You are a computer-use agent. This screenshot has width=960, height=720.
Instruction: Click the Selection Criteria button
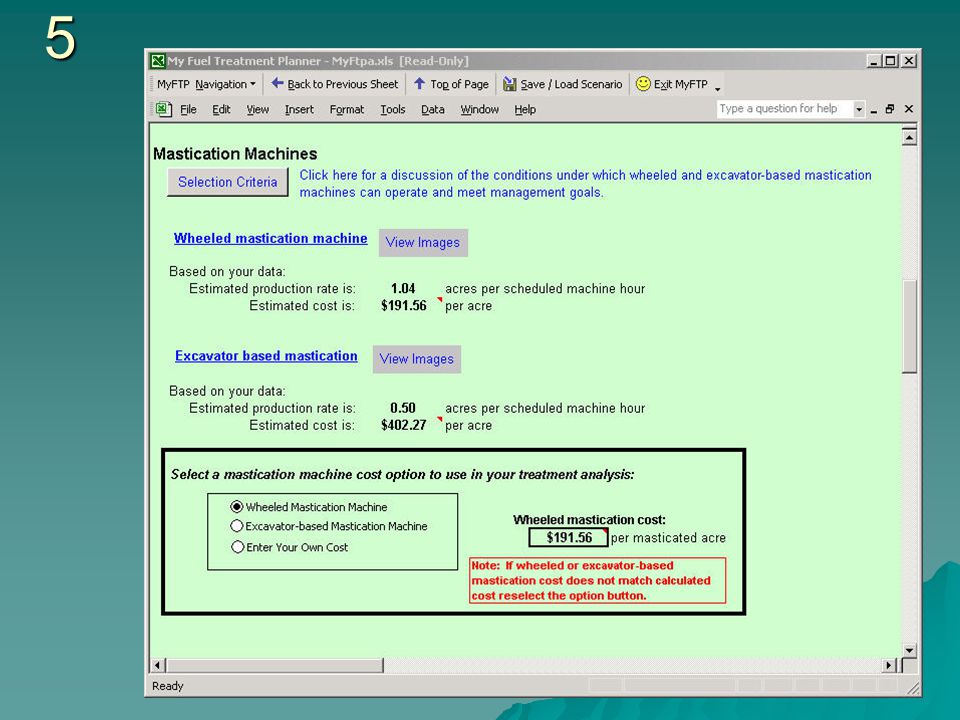click(x=227, y=182)
